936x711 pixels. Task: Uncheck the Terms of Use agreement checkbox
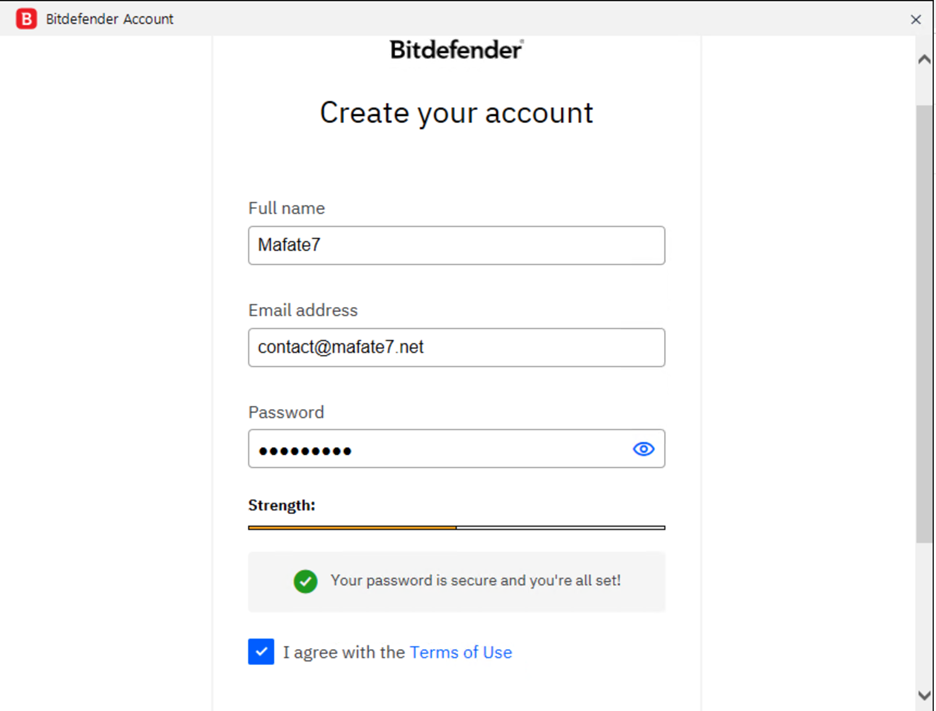261,652
